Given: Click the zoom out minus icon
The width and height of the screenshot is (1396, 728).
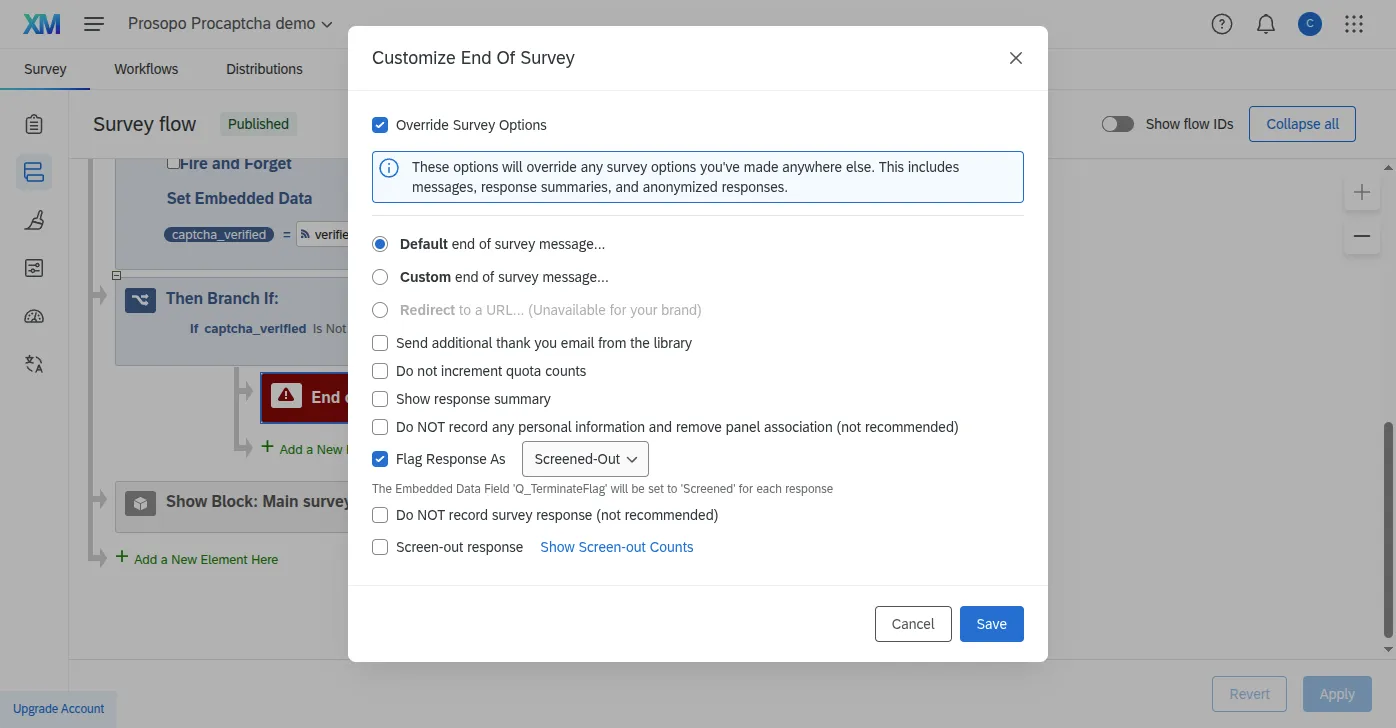Looking at the screenshot, I should click(1362, 236).
